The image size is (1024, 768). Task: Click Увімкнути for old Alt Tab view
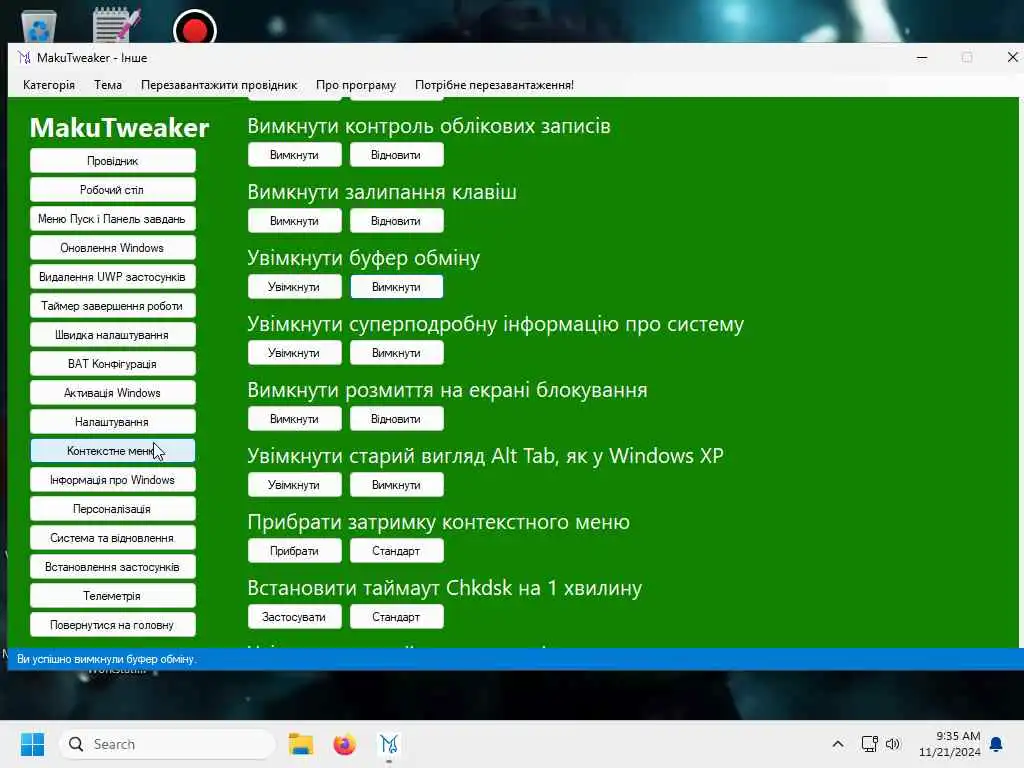(295, 485)
